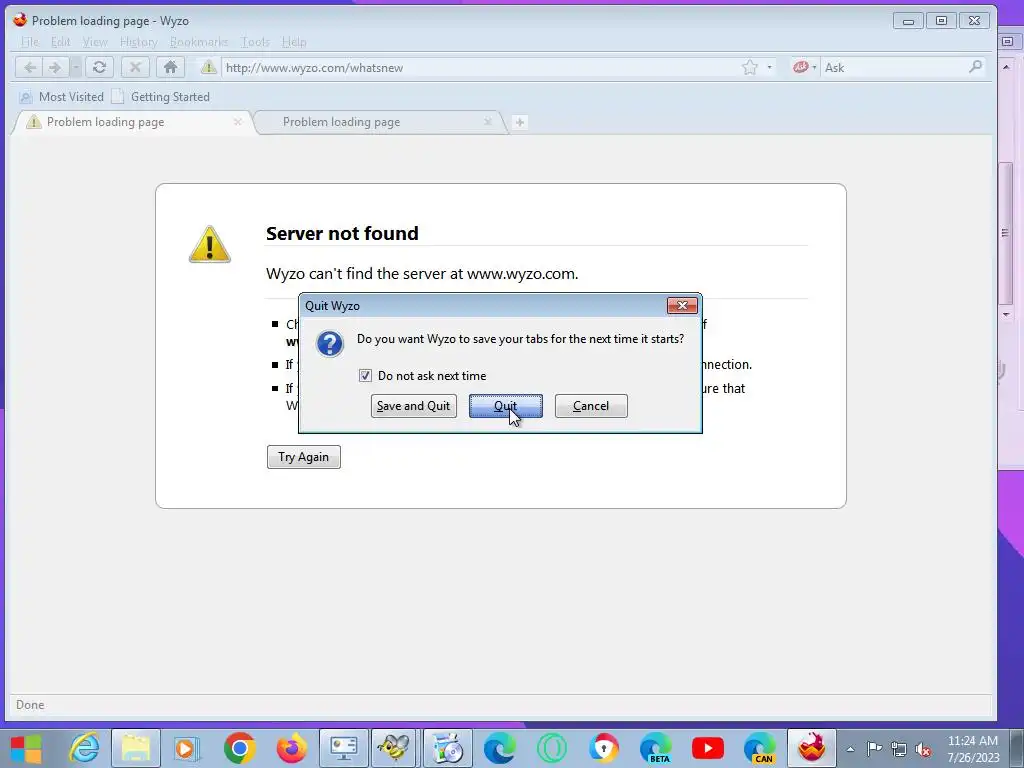This screenshot has width=1024, height=768.
Task: Open the Getting Started bookmark
Action: (161, 97)
